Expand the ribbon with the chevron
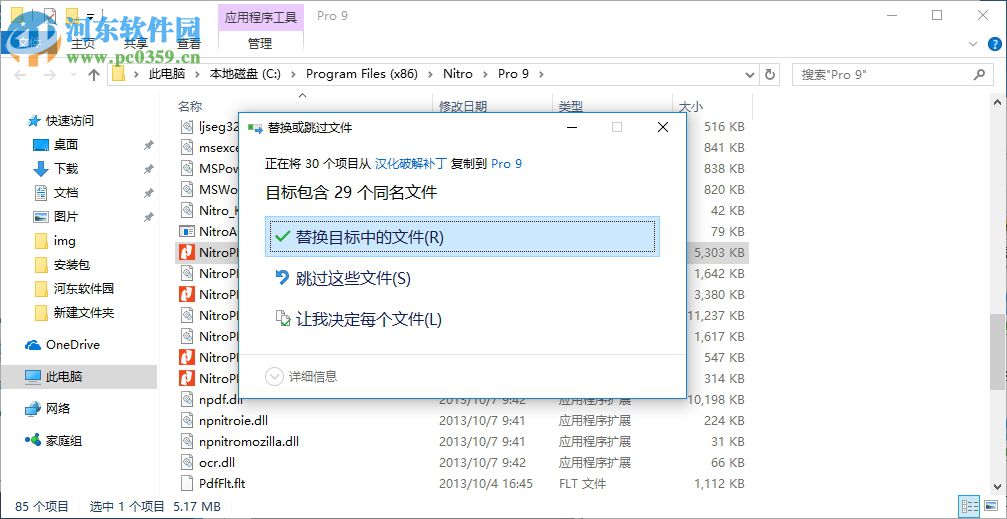This screenshot has width=1007, height=519. pos(974,44)
